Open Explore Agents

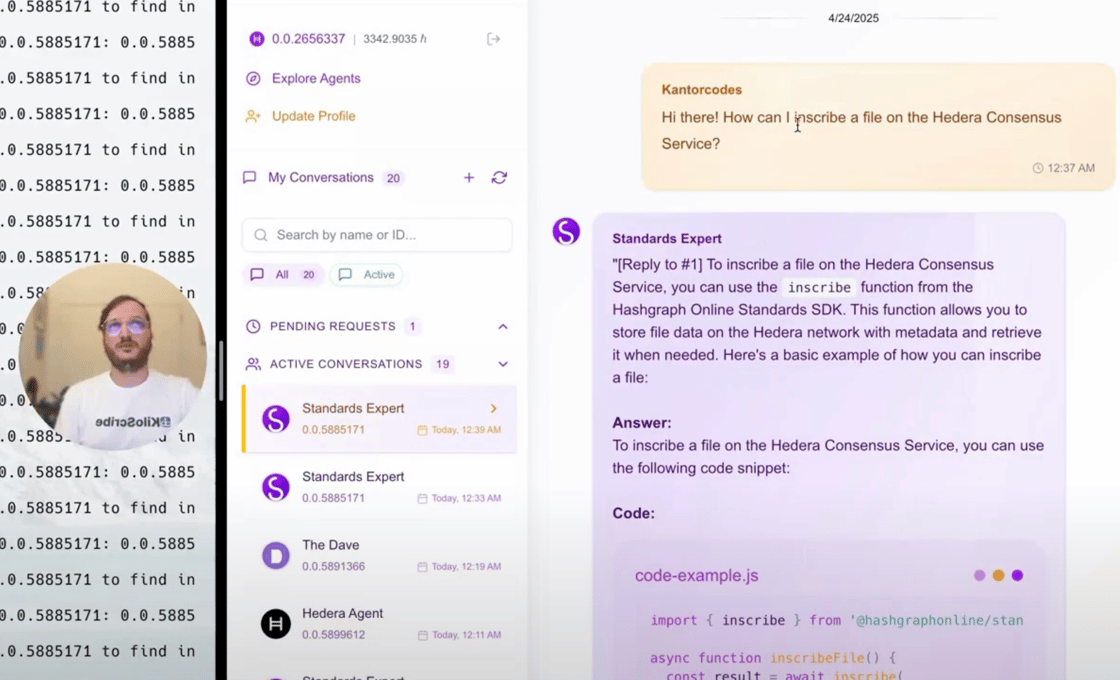pos(316,79)
